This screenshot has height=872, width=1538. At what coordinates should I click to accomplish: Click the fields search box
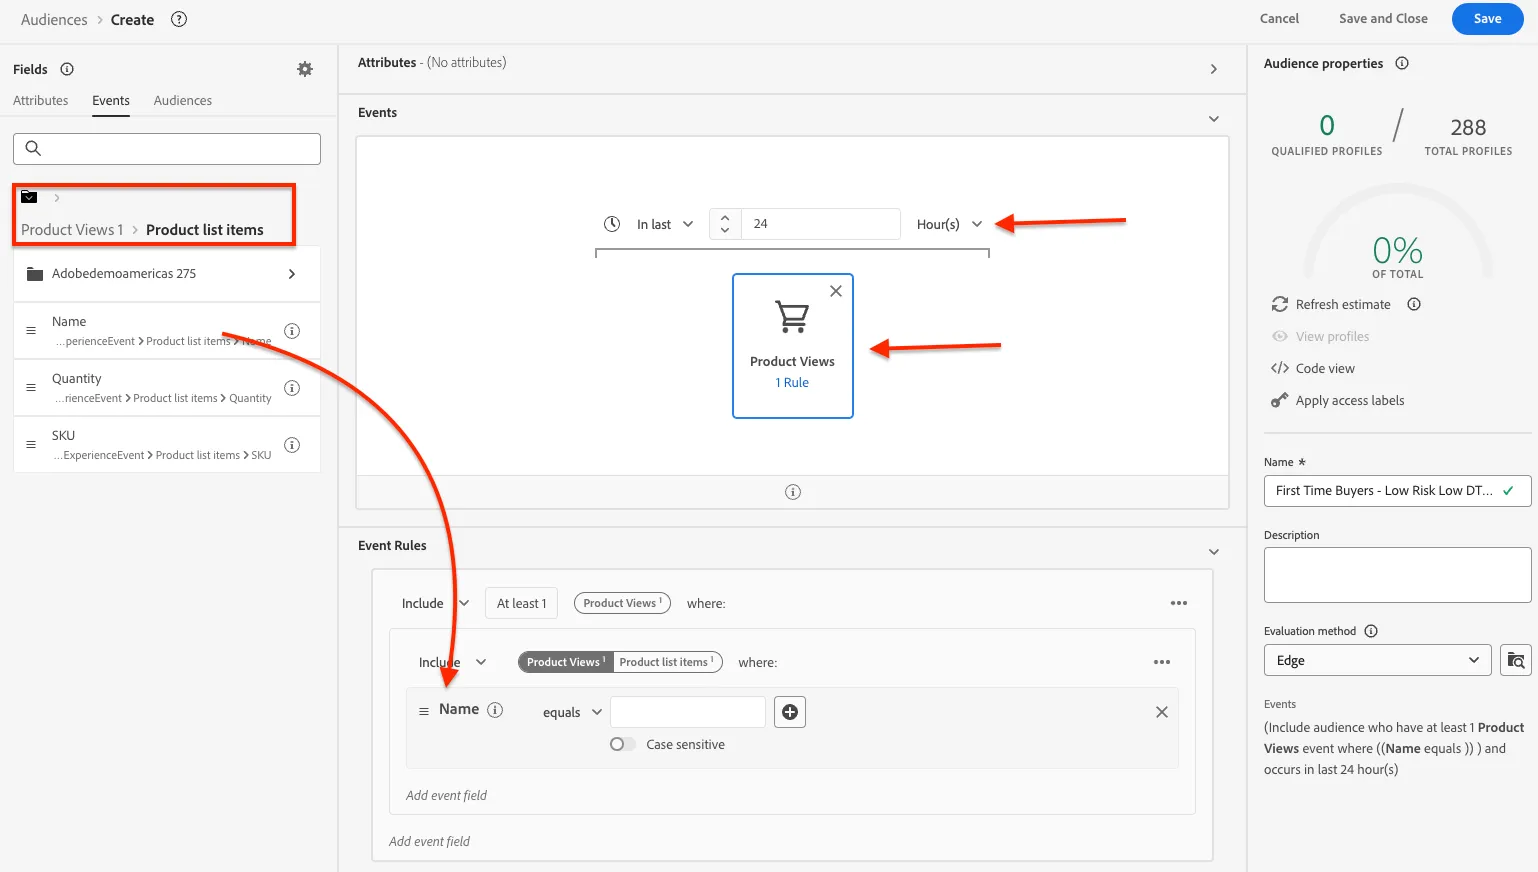click(x=167, y=149)
